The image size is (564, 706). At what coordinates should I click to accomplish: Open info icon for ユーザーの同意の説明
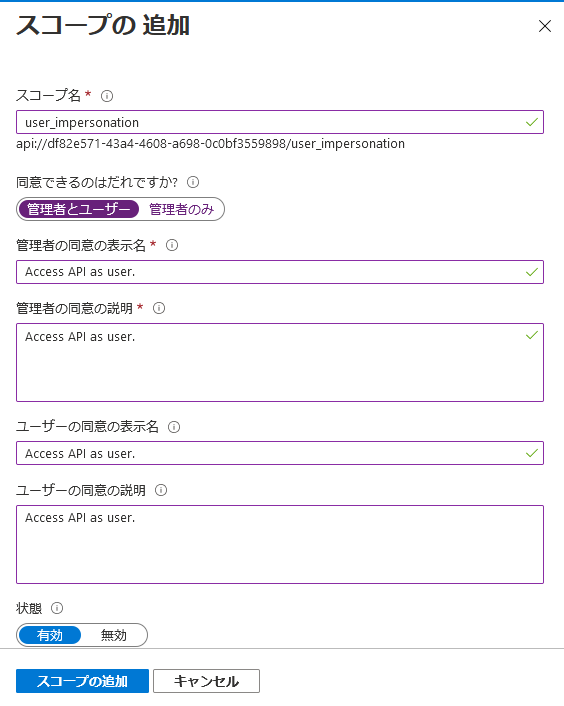tap(161, 490)
